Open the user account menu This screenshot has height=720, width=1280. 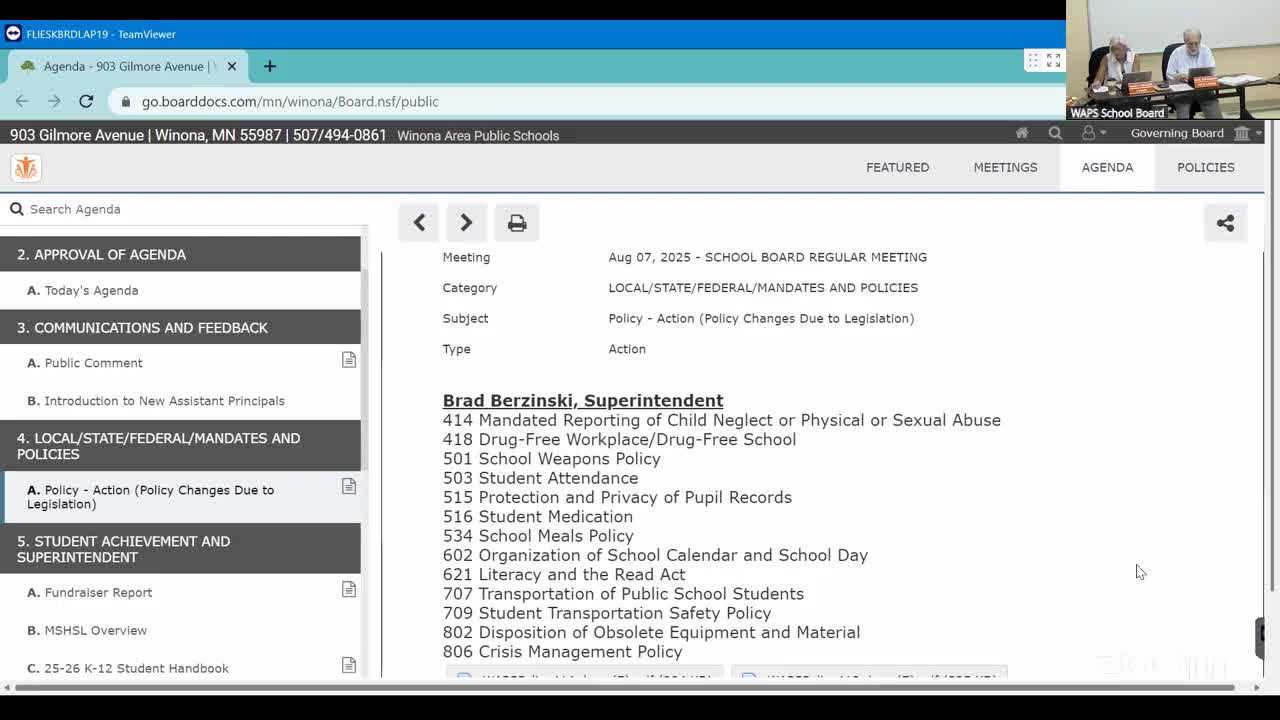[1092, 133]
